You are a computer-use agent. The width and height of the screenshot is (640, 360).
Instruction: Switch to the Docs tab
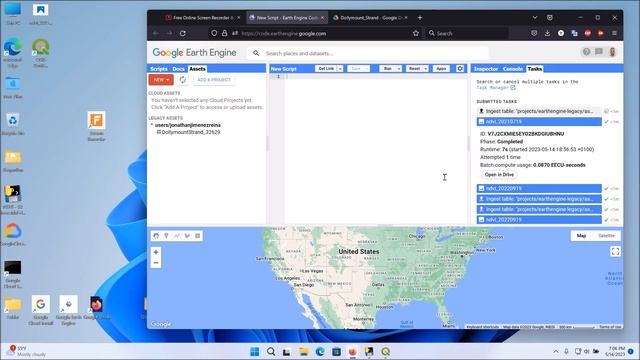pos(178,69)
